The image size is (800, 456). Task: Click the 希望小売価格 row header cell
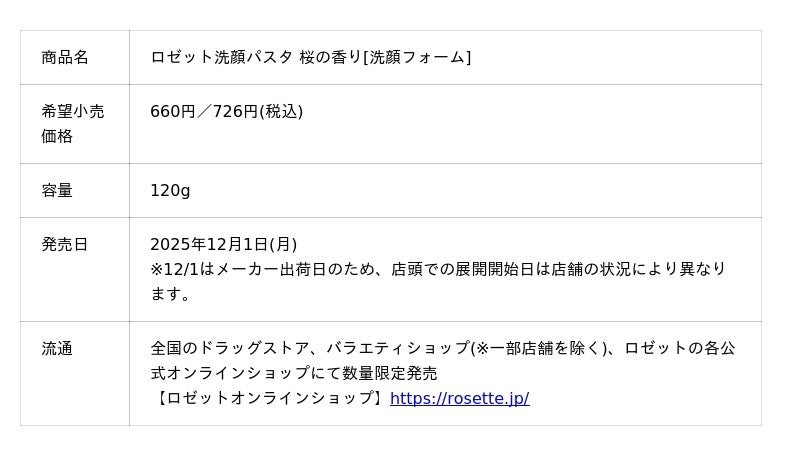point(72,124)
